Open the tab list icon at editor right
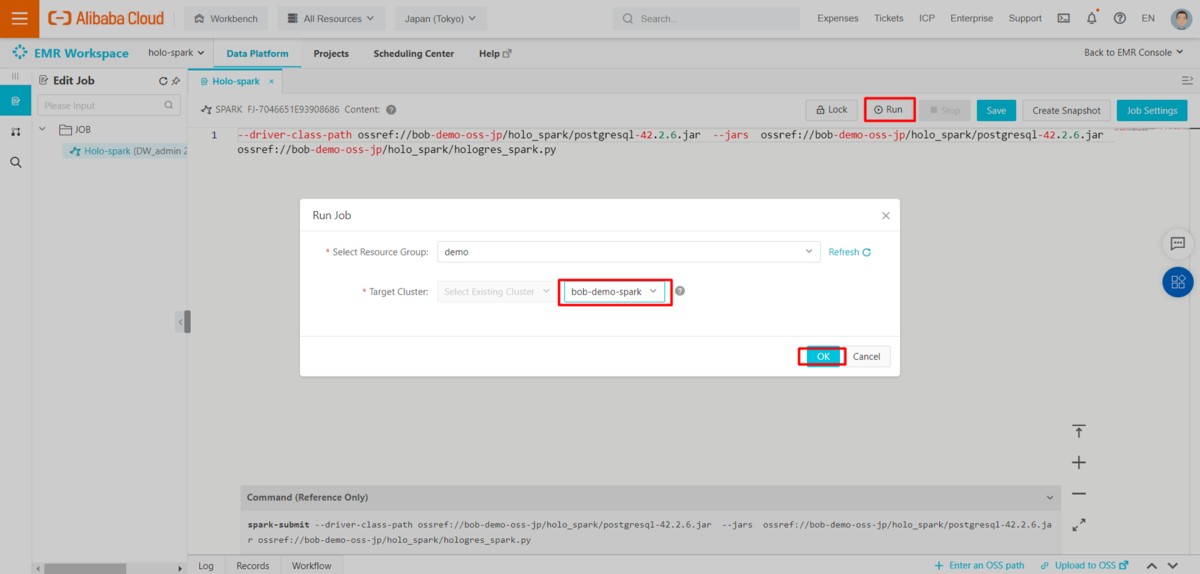 pyautogui.click(x=1187, y=80)
